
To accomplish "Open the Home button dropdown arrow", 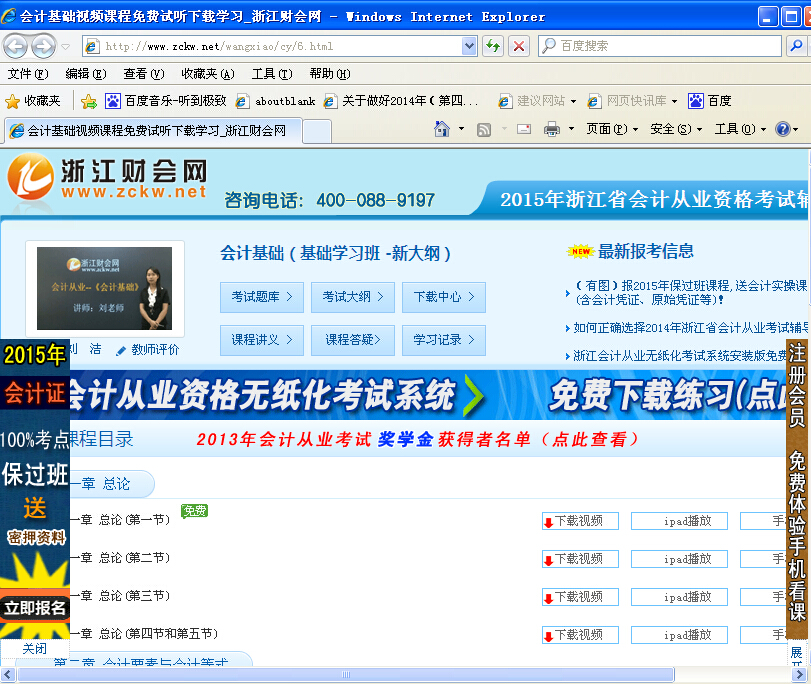I will 461,129.
